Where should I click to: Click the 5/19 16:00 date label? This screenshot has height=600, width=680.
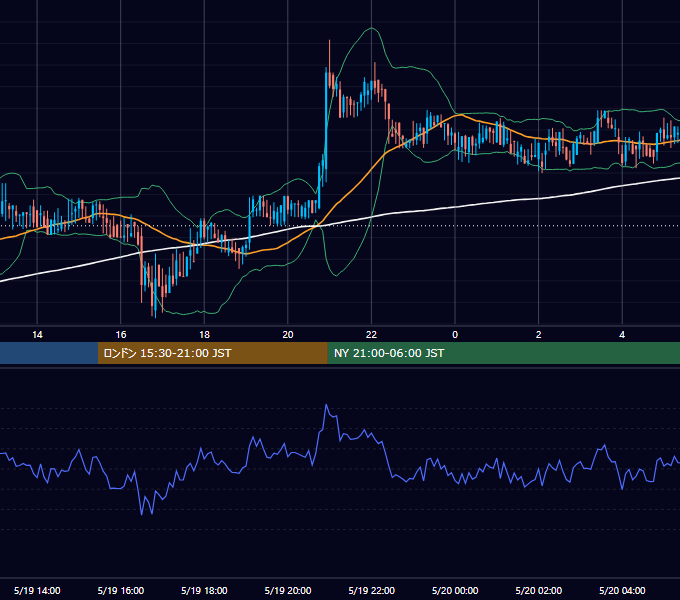[x=121, y=590]
